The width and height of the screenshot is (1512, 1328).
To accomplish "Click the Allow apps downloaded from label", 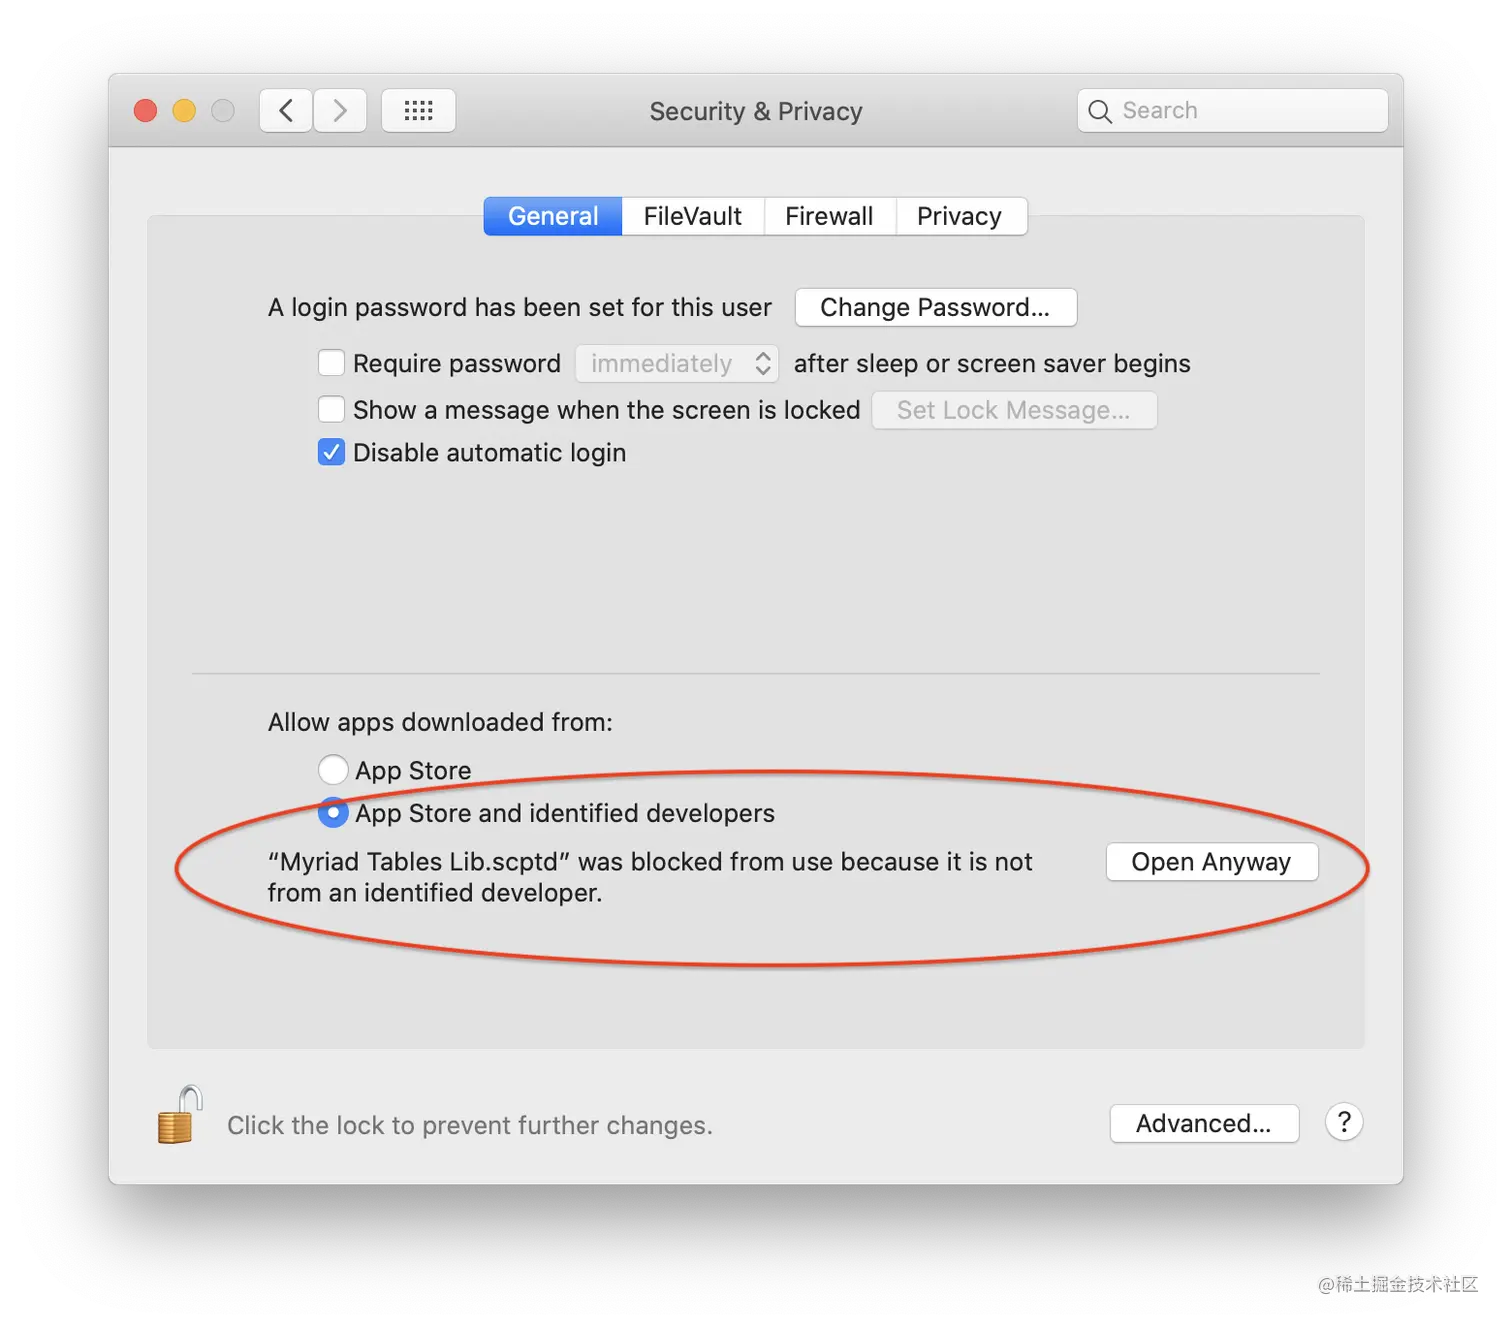I will coord(440,722).
